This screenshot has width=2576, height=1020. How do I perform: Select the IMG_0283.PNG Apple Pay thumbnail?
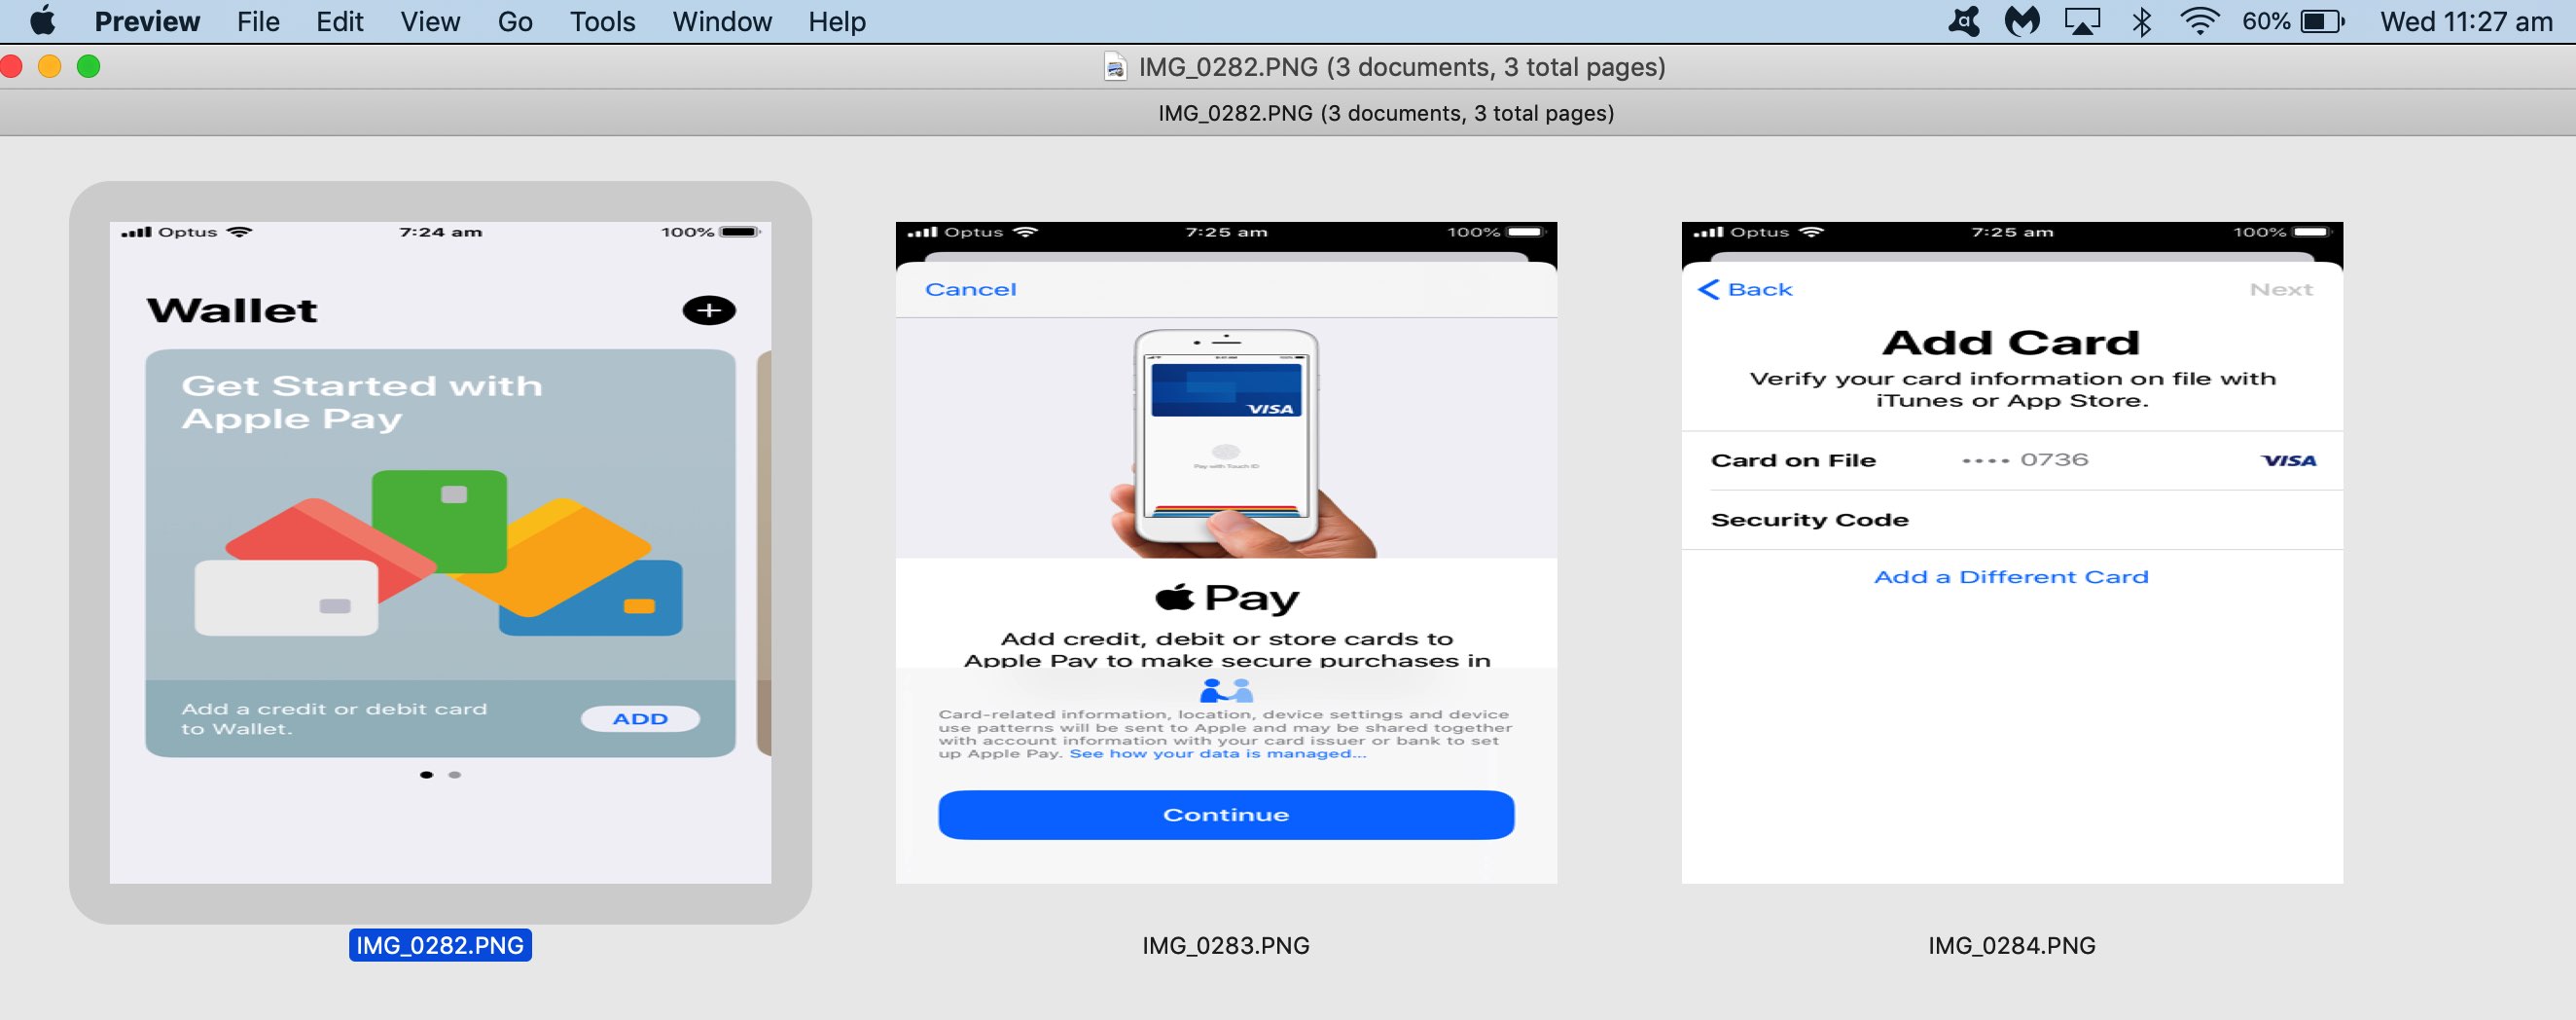(x=1226, y=552)
